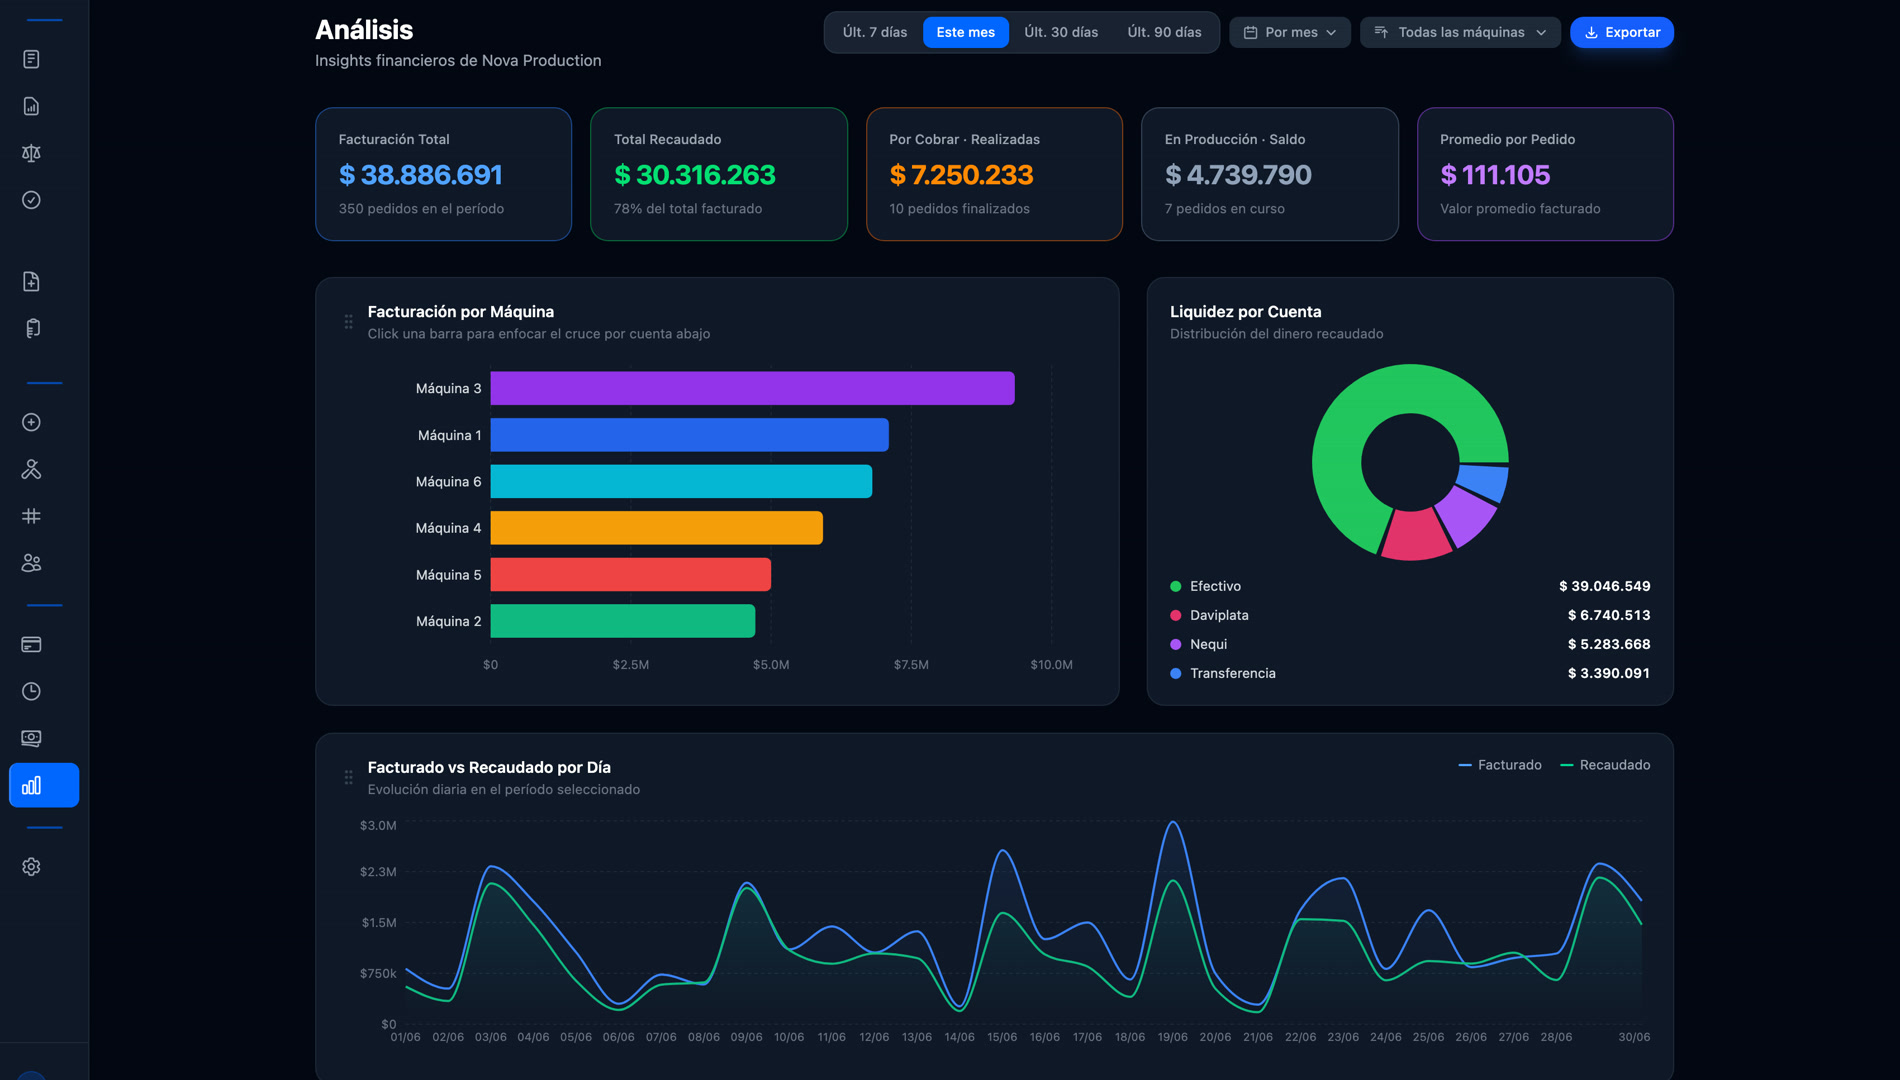This screenshot has height=1080, width=1900.
Task: Open the settings gear in sidebar
Action: click(x=31, y=867)
